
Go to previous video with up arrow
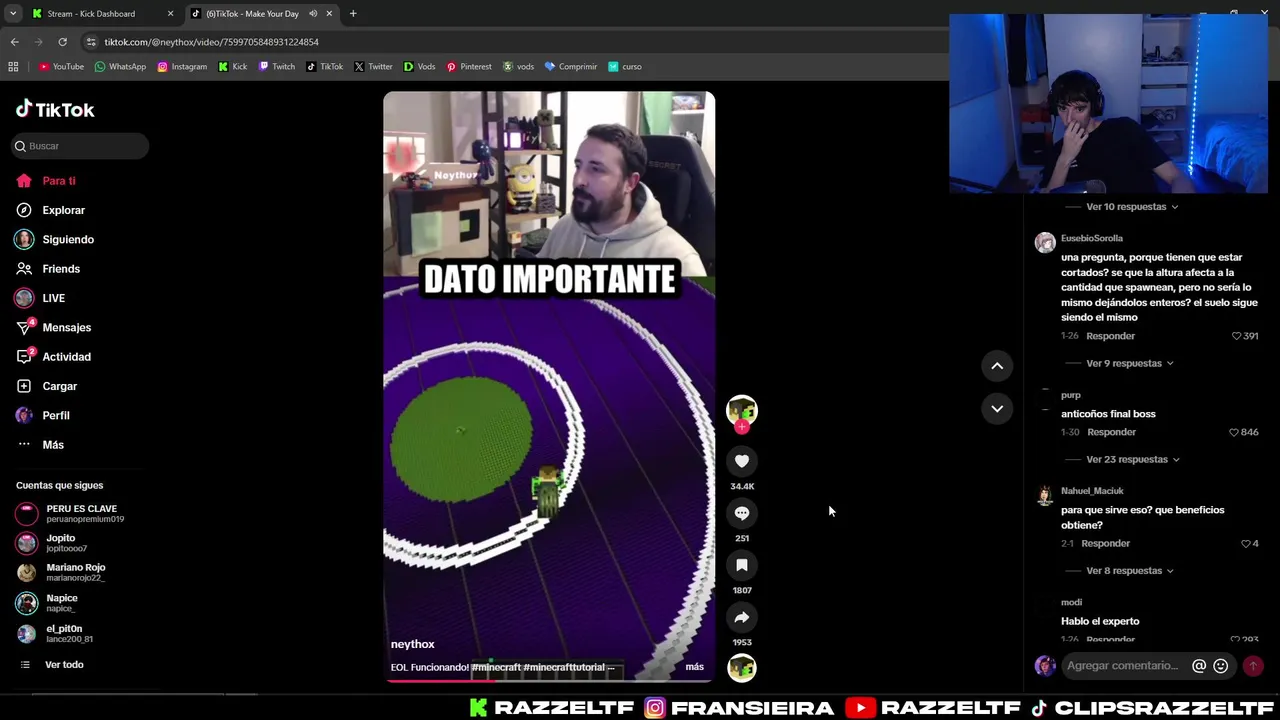pos(997,366)
